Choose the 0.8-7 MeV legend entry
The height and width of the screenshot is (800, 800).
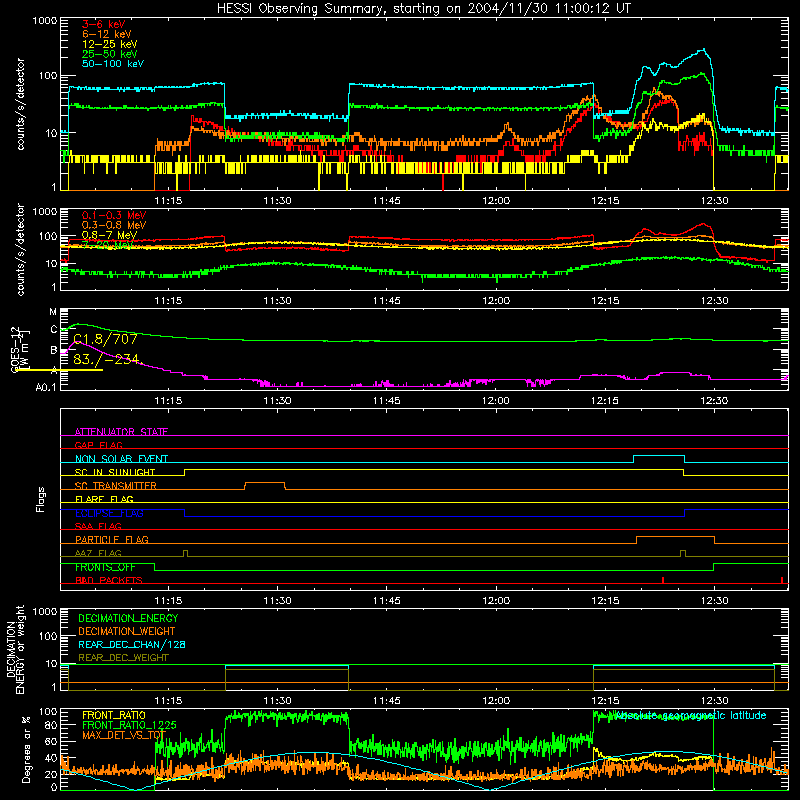(x=110, y=235)
